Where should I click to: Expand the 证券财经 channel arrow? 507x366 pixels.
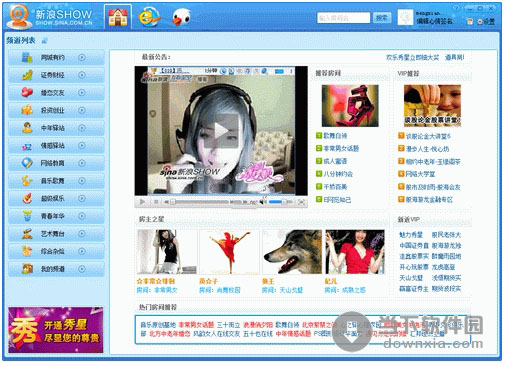[x=82, y=75]
